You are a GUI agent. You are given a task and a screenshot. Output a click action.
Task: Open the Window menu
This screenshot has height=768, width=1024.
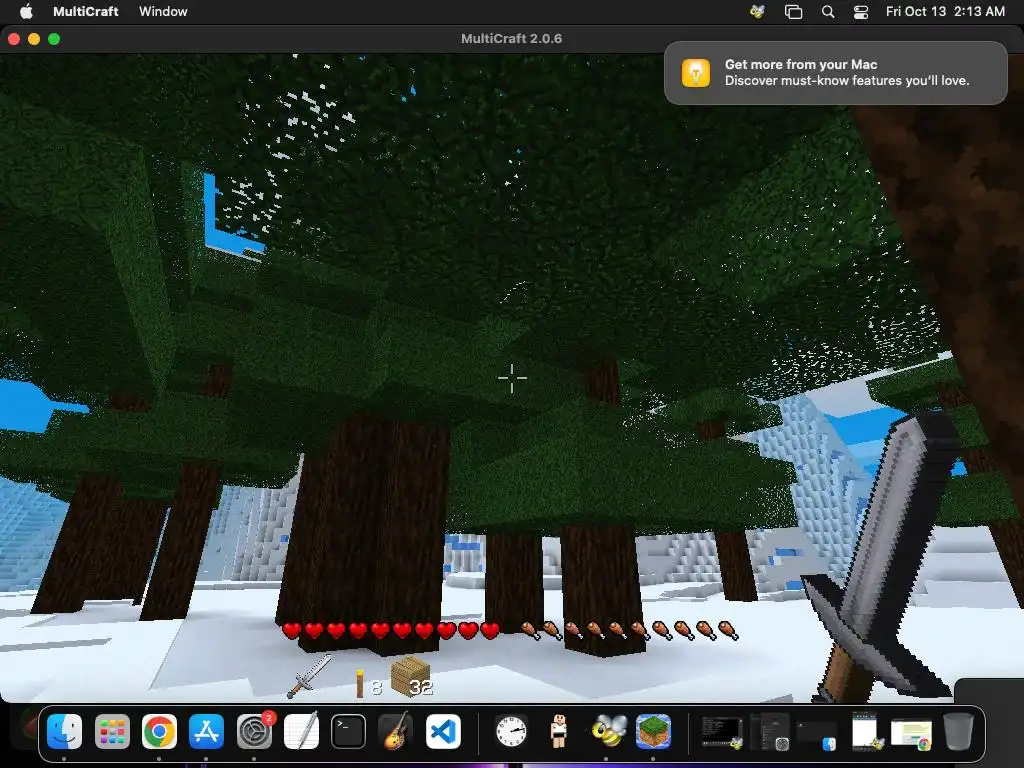pos(163,11)
